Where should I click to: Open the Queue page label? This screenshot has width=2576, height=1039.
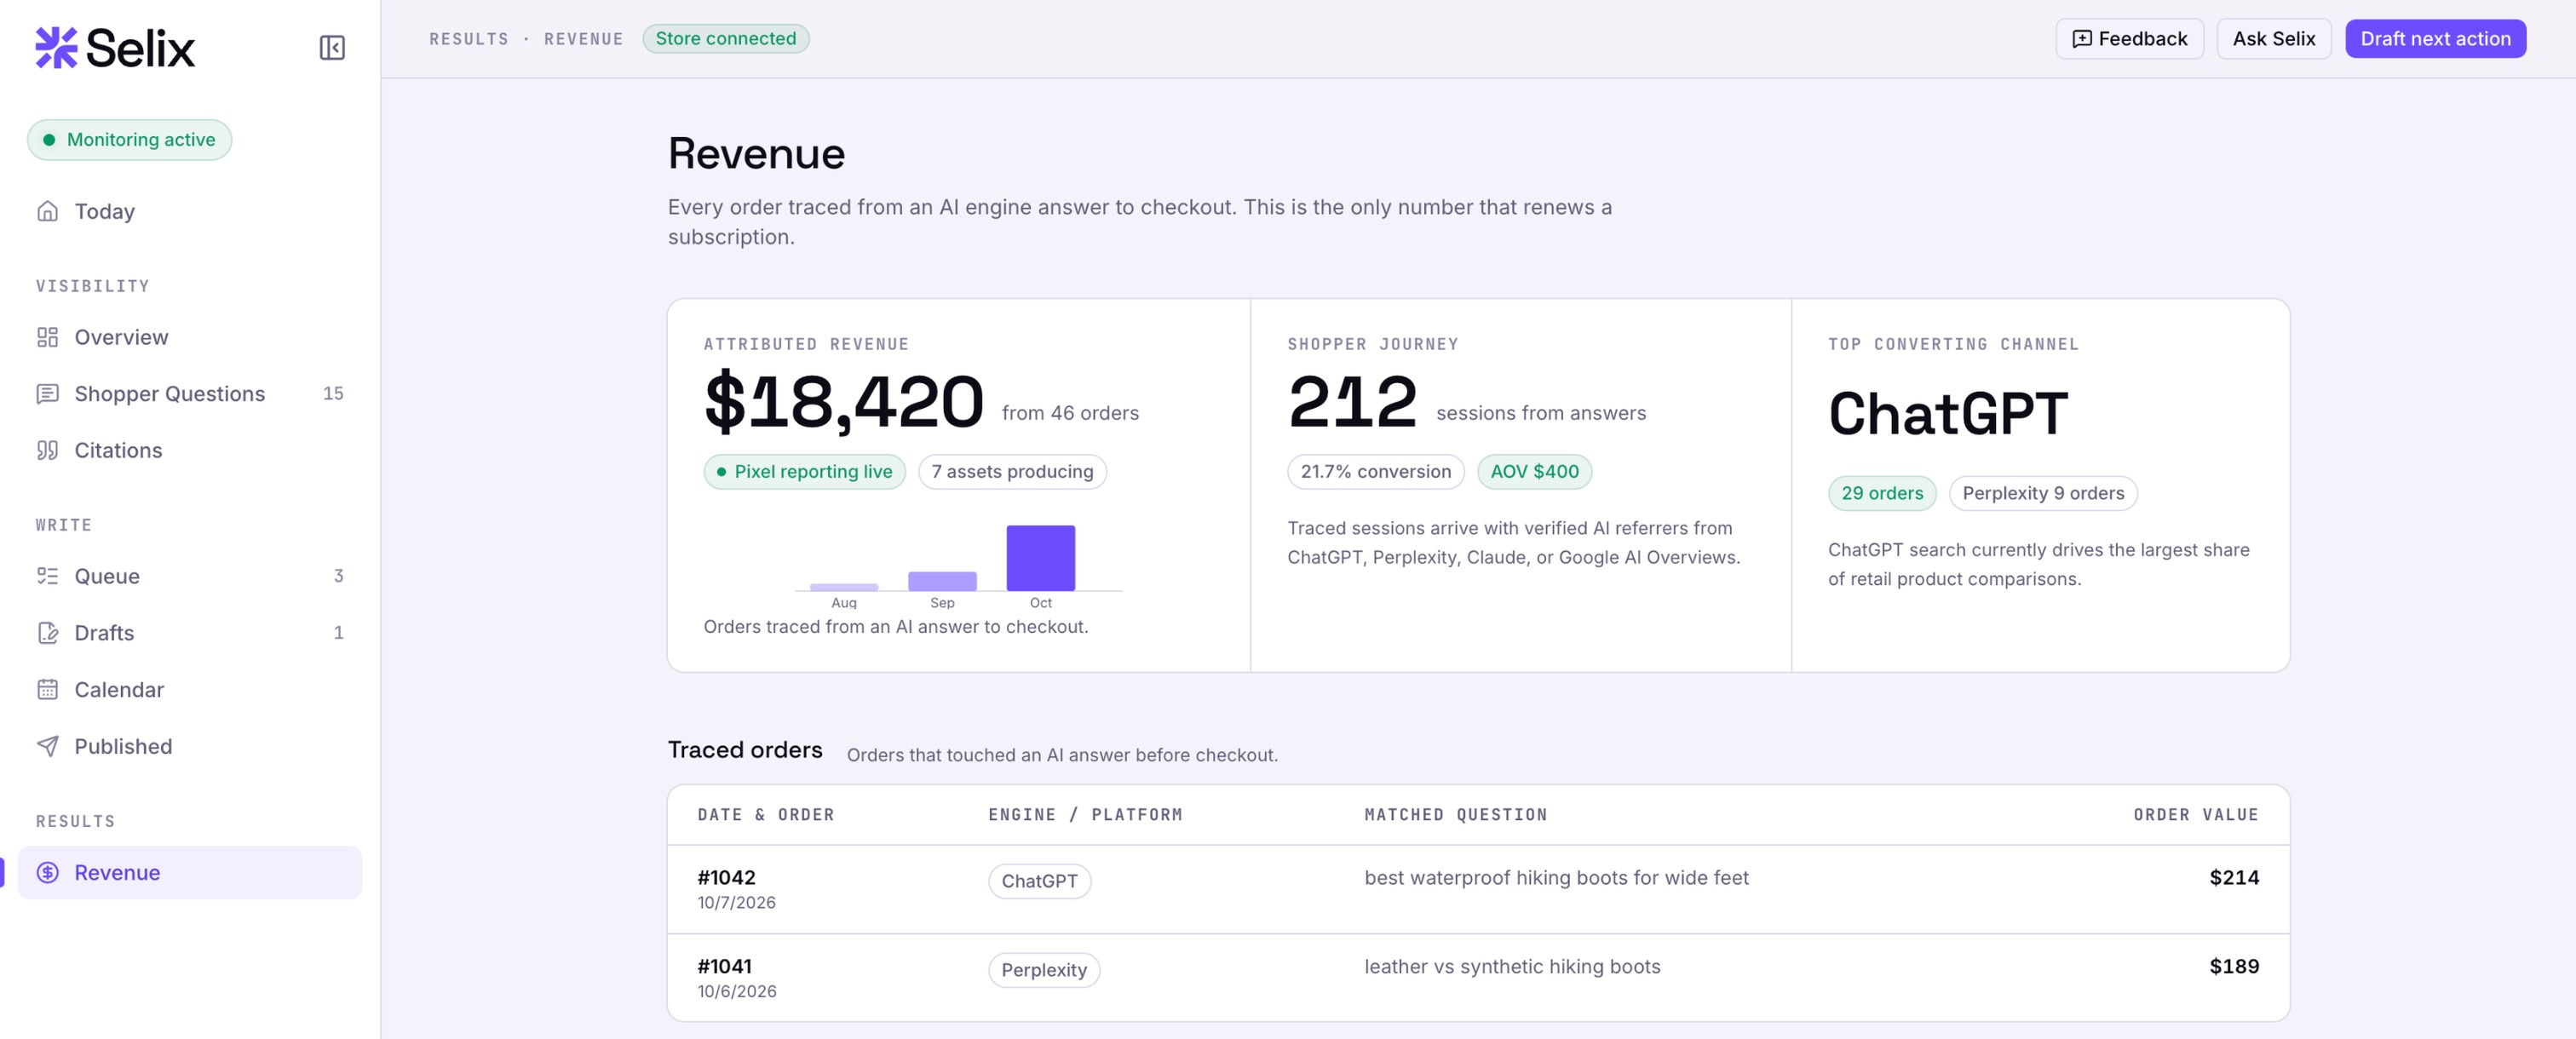coord(107,576)
